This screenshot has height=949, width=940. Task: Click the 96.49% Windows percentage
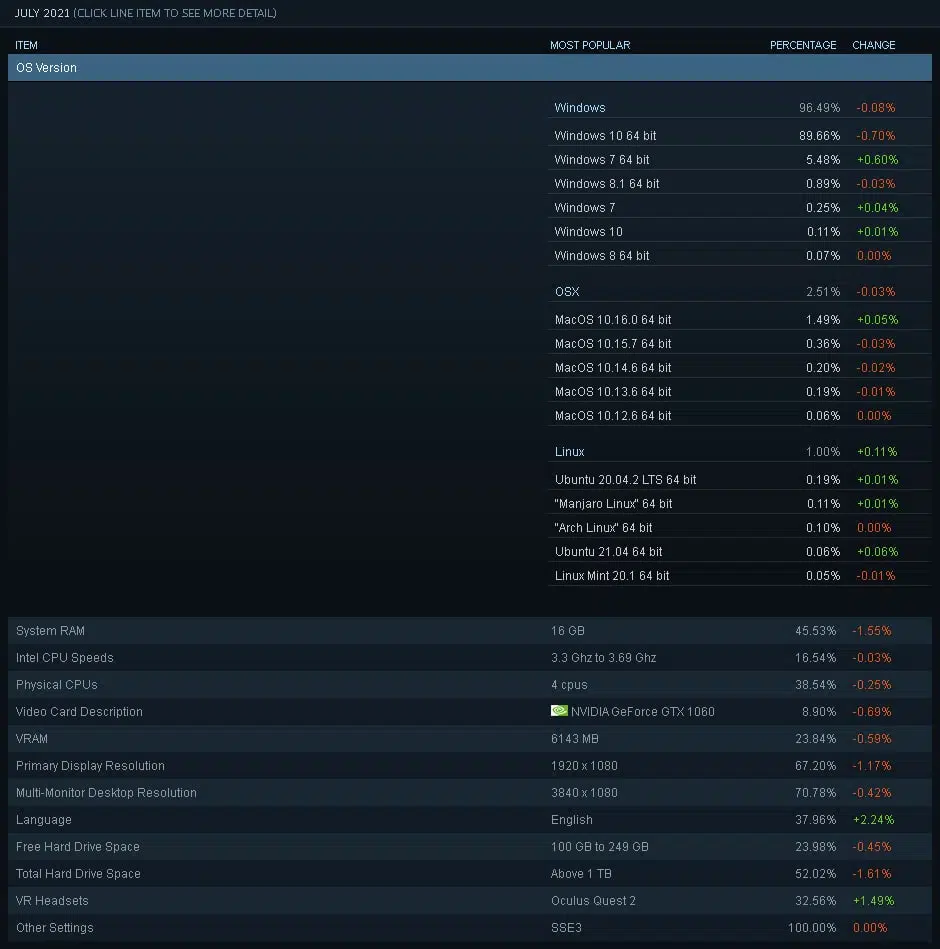(819, 108)
